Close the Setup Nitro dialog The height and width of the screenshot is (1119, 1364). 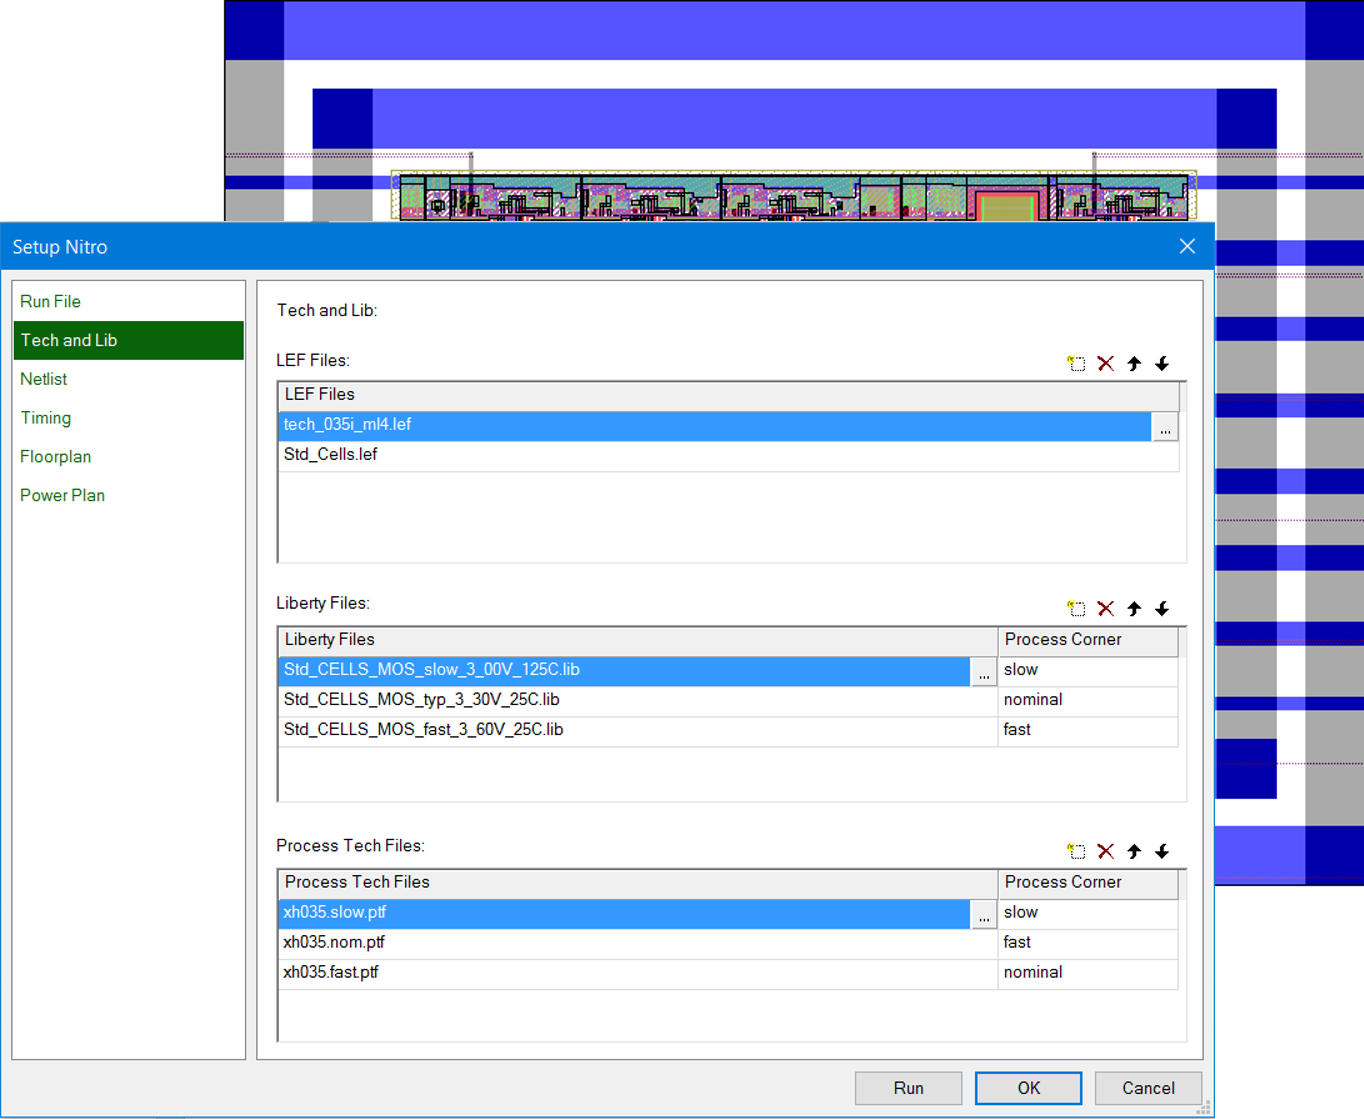coord(1187,246)
